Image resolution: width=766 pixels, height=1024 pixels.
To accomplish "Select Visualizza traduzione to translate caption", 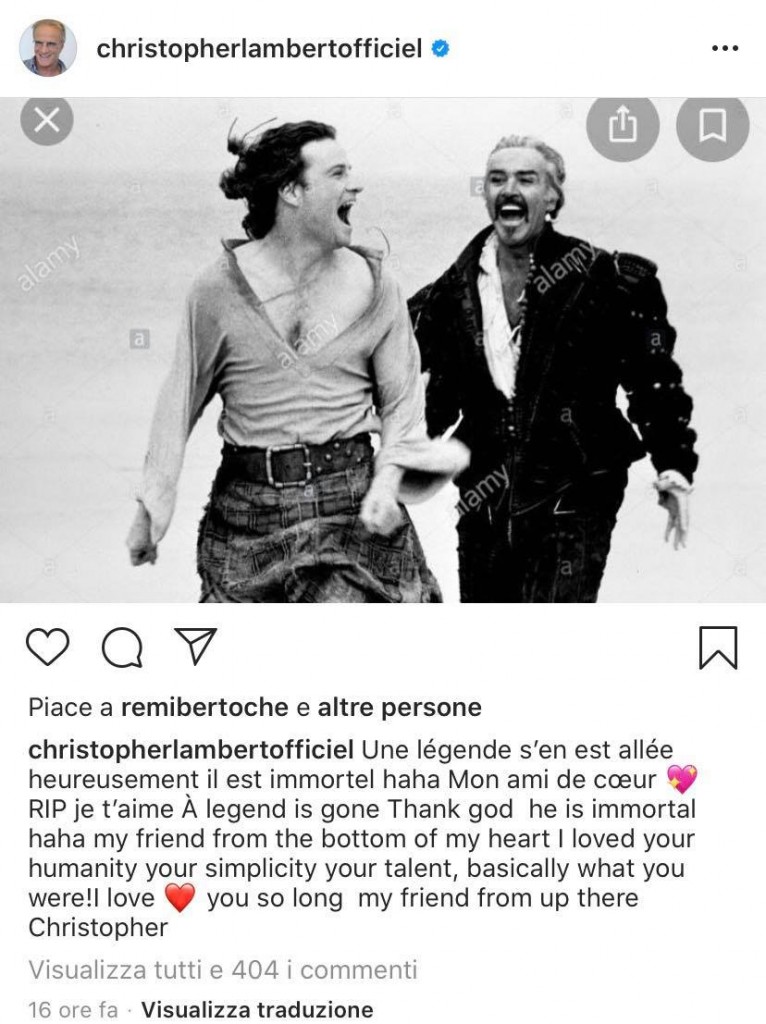I will click(x=257, y=1010).
